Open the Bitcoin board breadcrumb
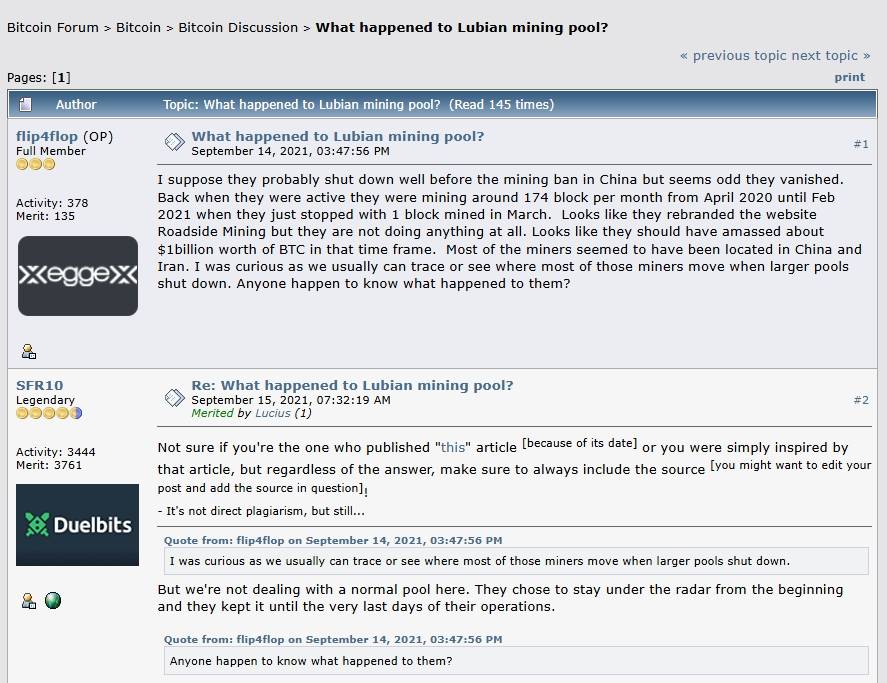Image resolution: width=887 pixels, height=683 pixels. pyautogui.click(x=138, y=28)
